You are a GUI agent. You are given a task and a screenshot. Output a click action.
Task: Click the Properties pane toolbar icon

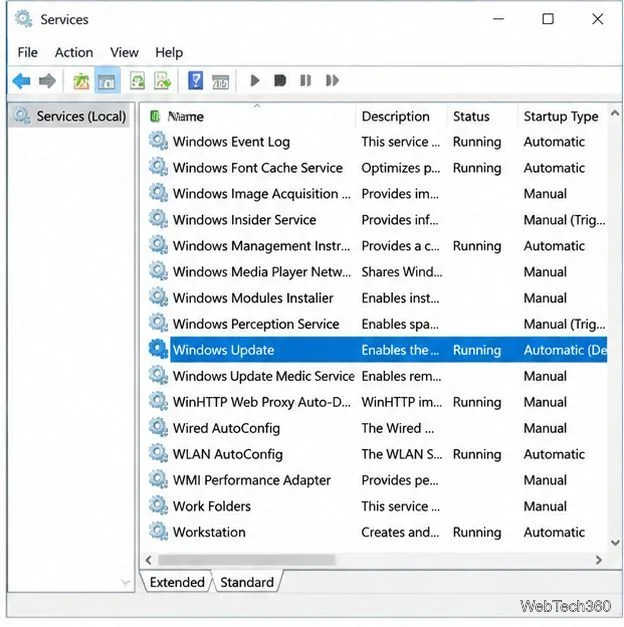click(220, 82)
